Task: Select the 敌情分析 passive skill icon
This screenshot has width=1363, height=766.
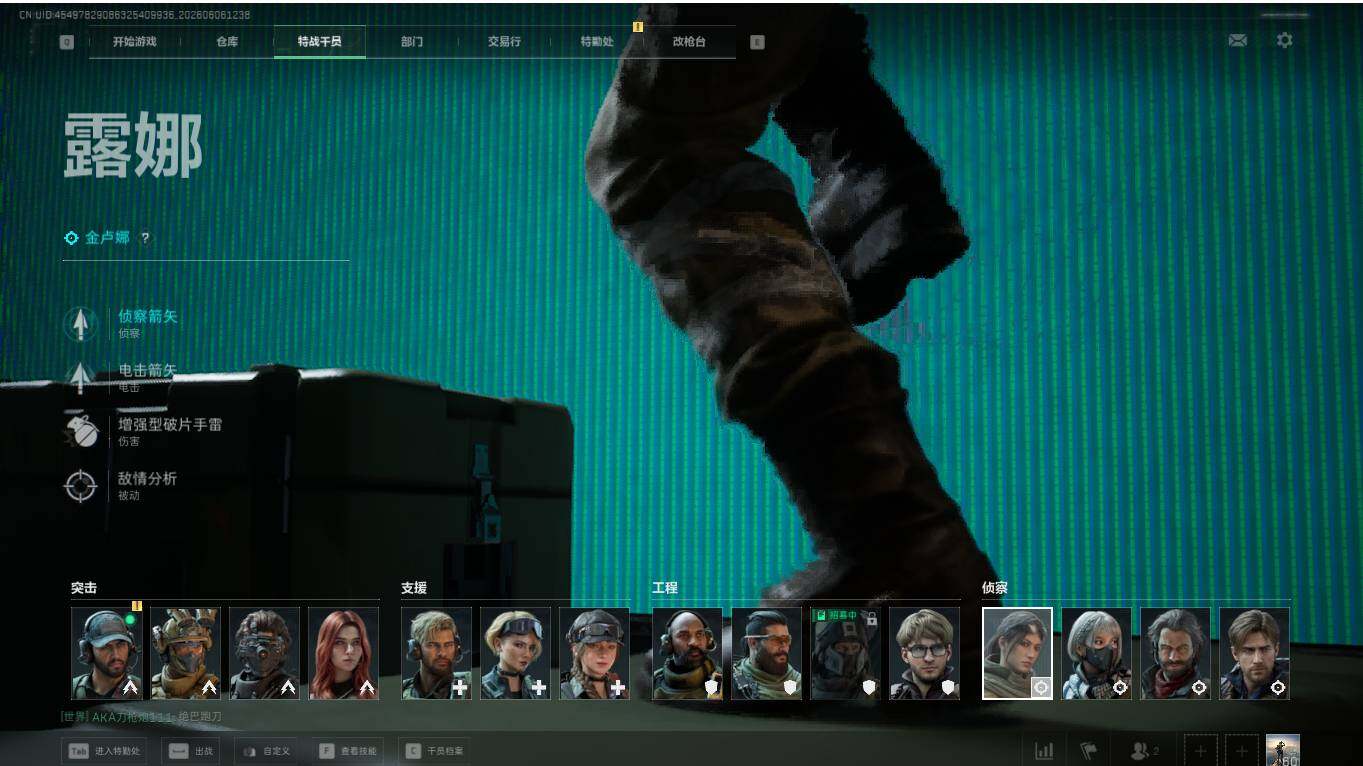Action: (x=80, y=486)
